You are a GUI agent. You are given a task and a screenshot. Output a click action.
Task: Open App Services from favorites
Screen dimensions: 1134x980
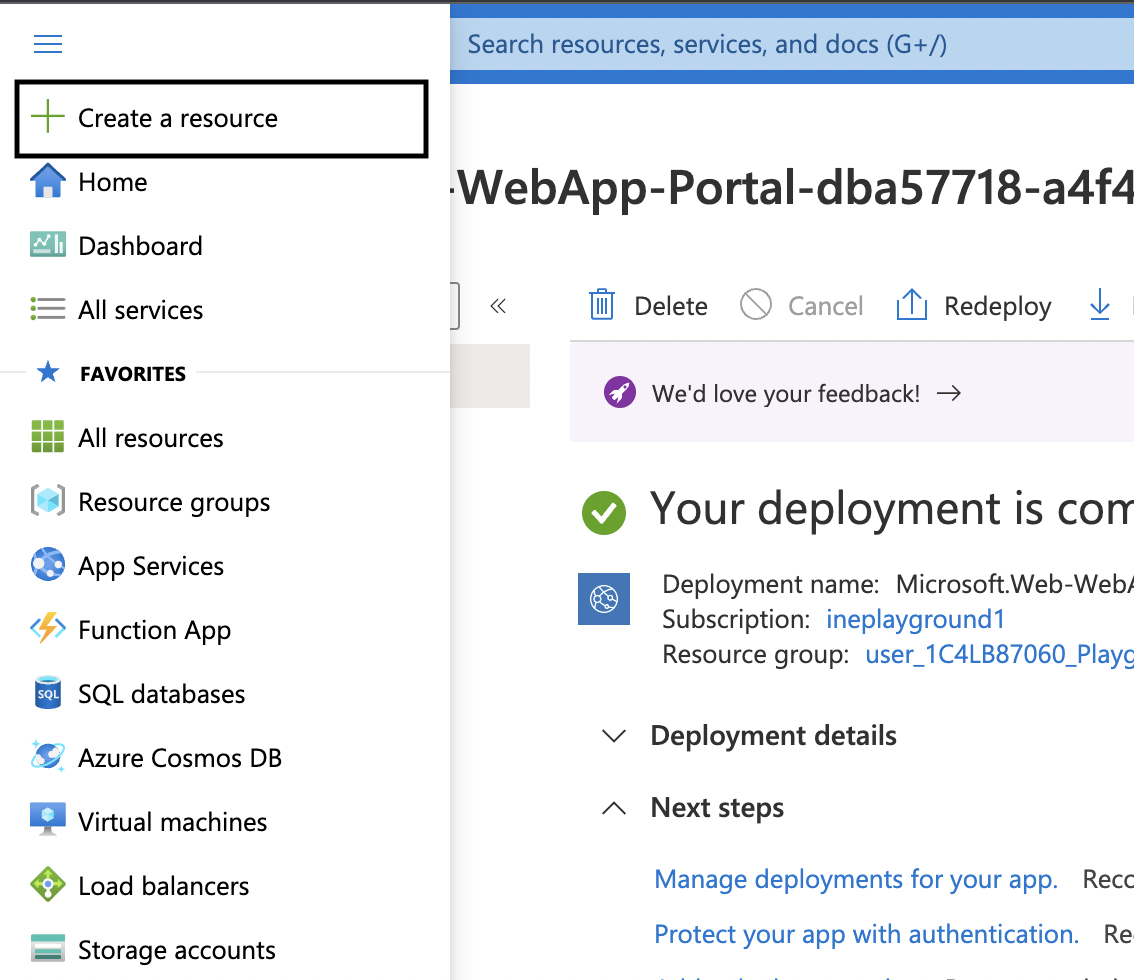(x=150, y=566)
